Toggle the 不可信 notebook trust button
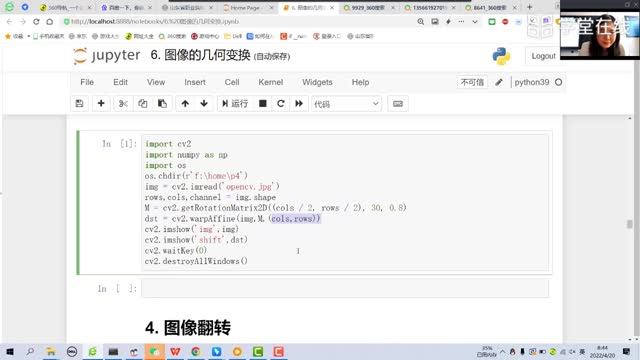The image size is (640, 360). [472, 82]
